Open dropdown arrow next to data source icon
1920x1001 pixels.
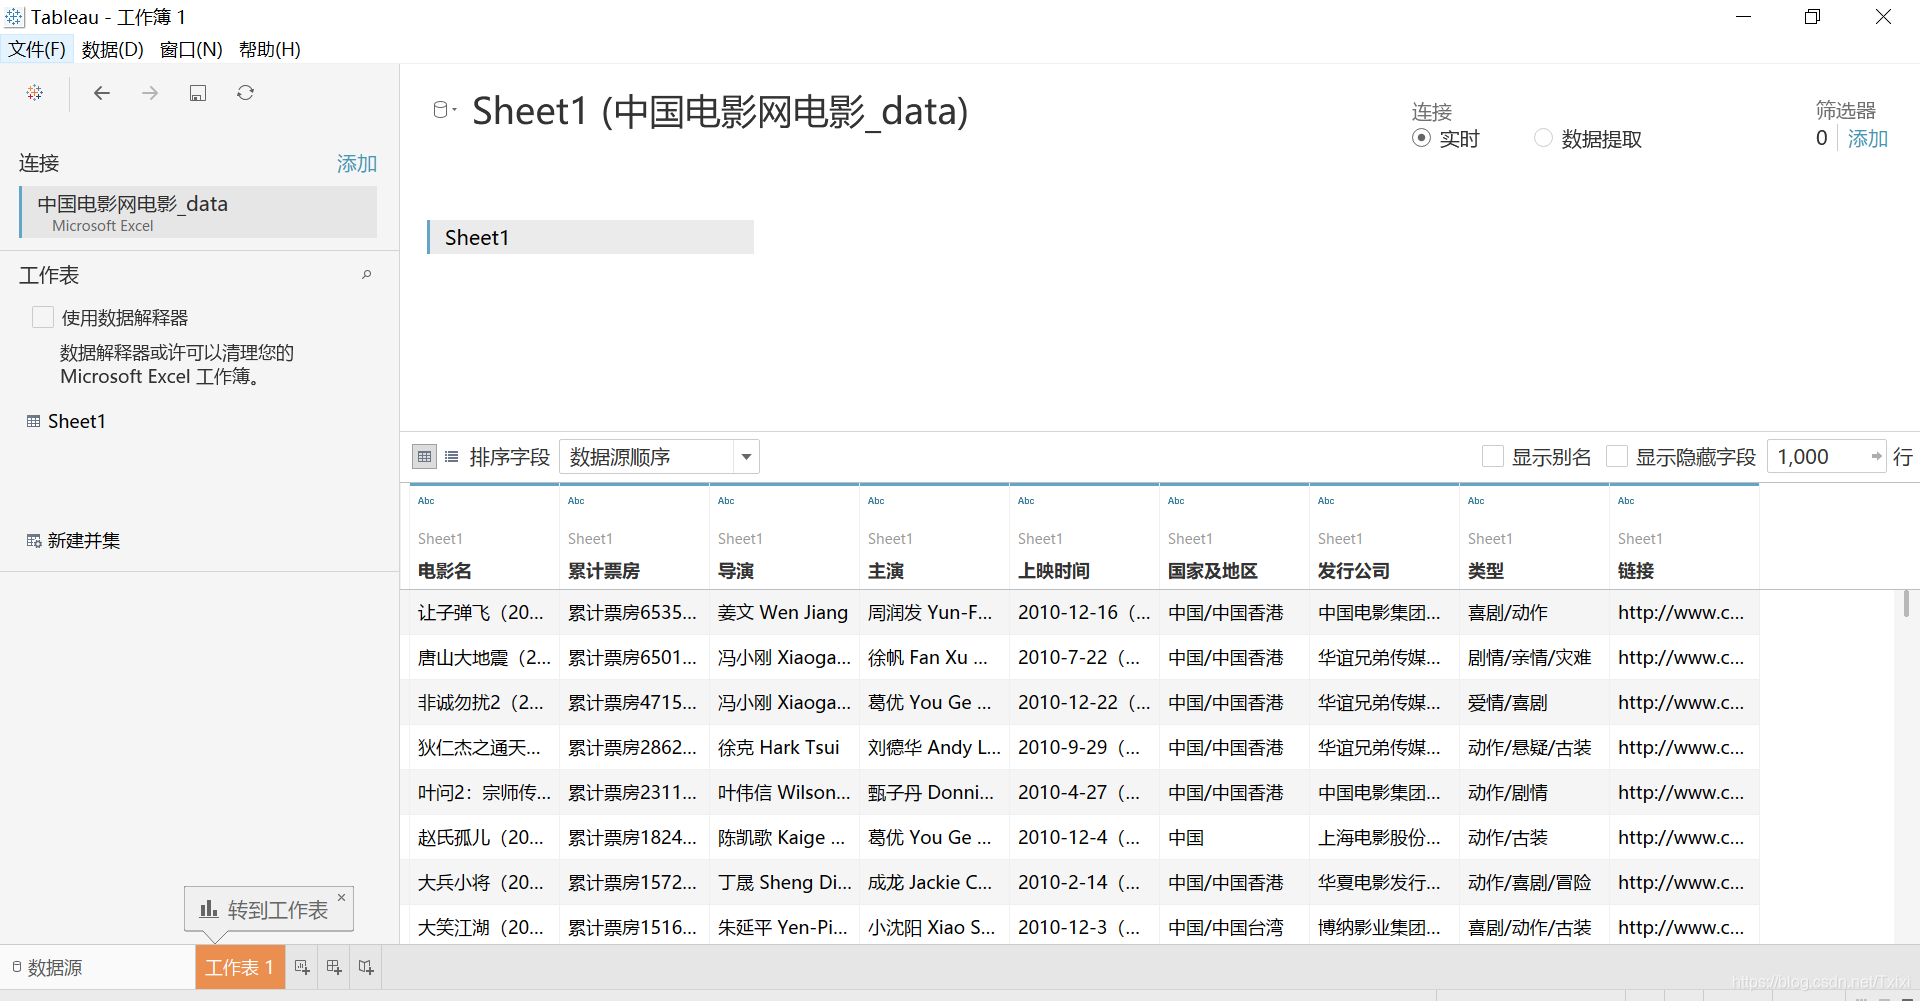tap(455, 110)
